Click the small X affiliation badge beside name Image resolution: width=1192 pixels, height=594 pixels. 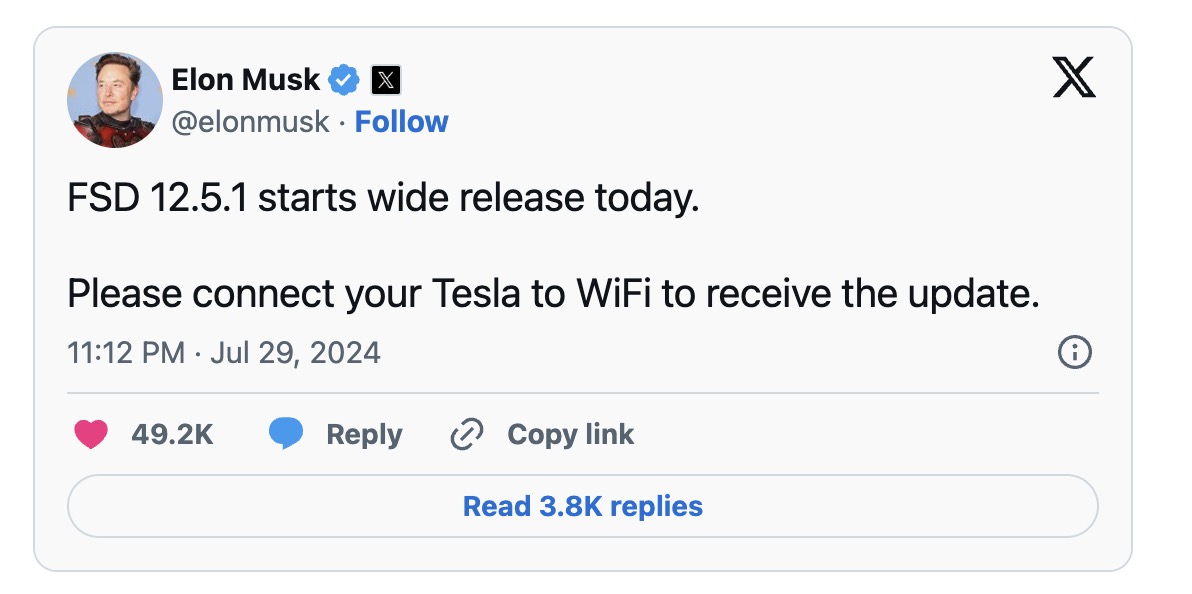tap(385, 79)
